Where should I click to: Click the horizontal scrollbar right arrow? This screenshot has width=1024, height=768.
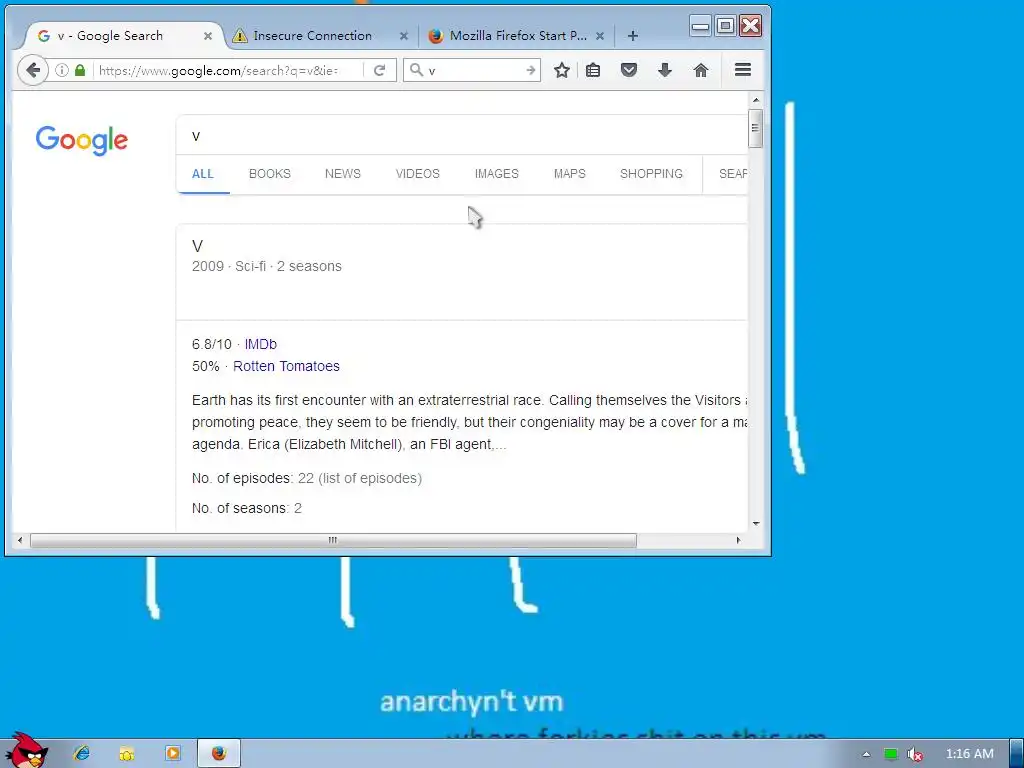(738, 540)
